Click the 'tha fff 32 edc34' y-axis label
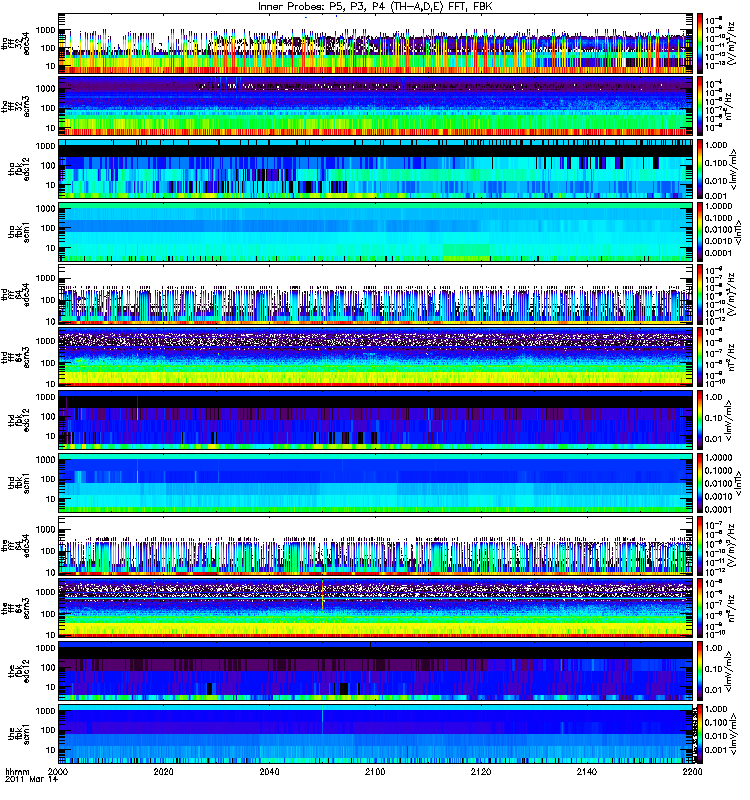Image resolution: width=750 pixels, height=800 pixels. point(15,43)
